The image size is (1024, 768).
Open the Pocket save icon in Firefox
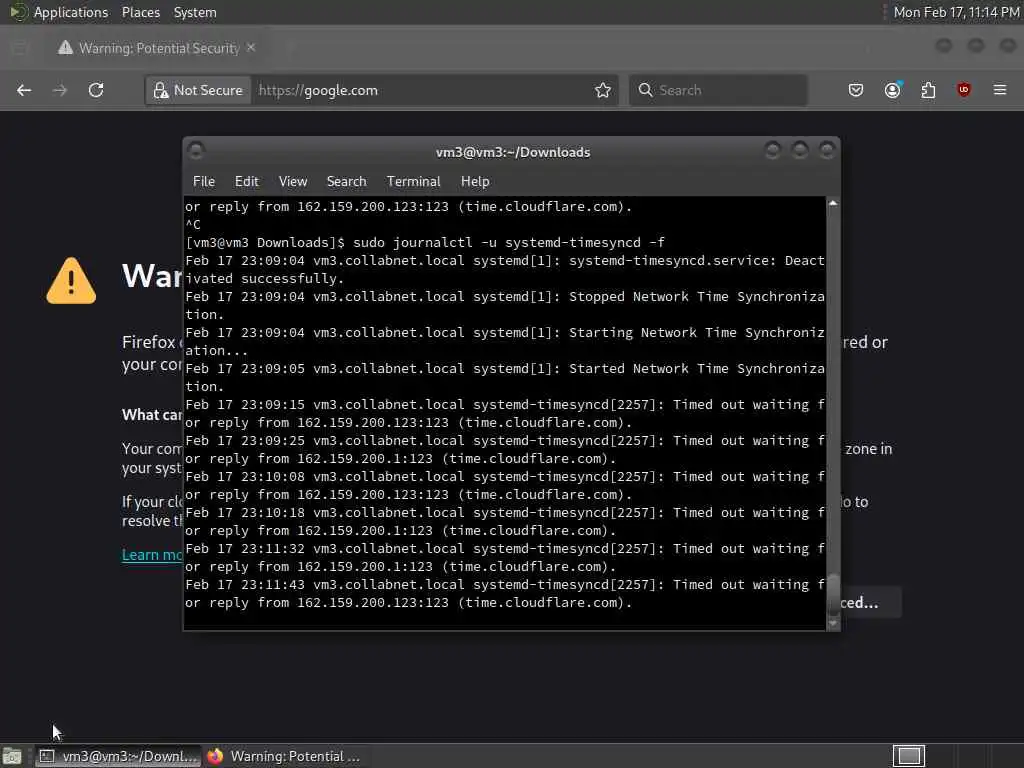tap(856, 90)
